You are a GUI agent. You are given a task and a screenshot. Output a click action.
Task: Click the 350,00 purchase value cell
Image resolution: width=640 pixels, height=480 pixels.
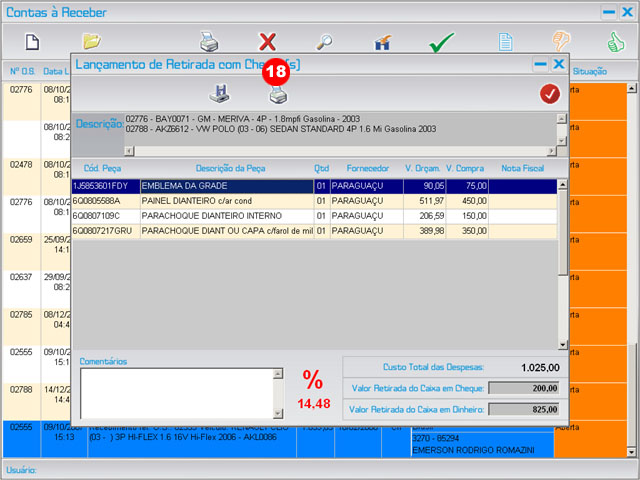point(467,231)
